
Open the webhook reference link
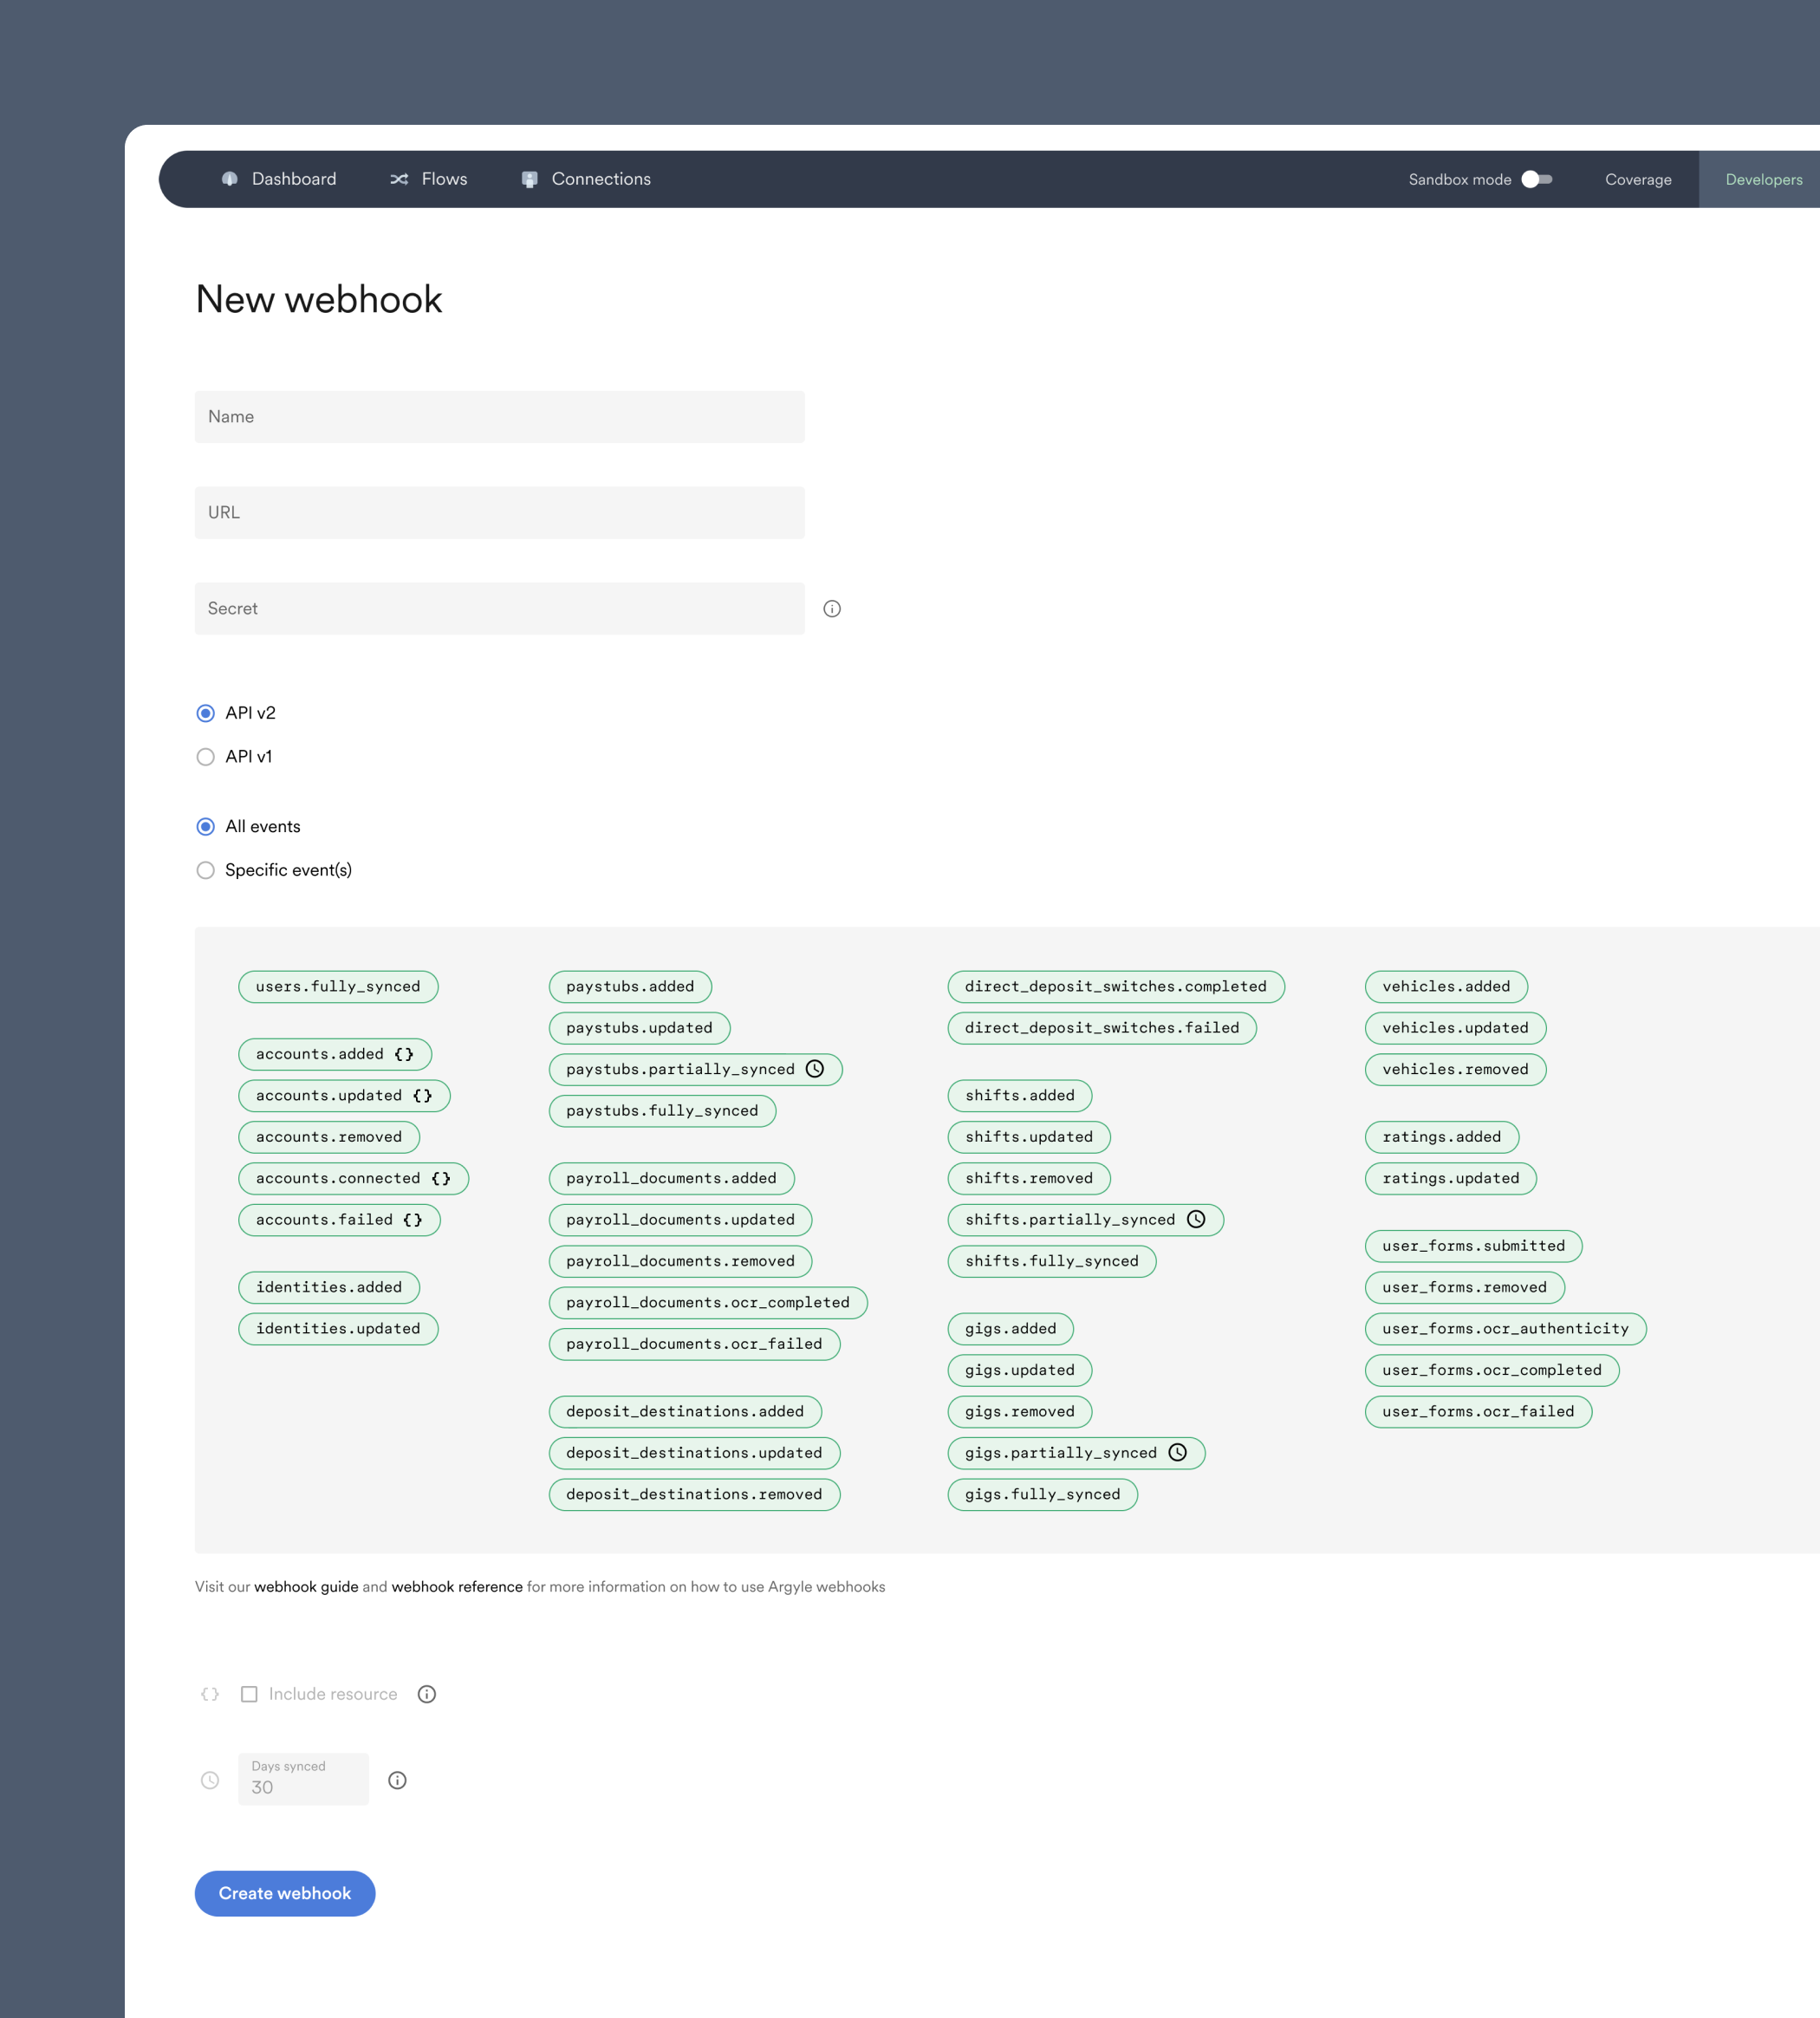point(456,1586)
